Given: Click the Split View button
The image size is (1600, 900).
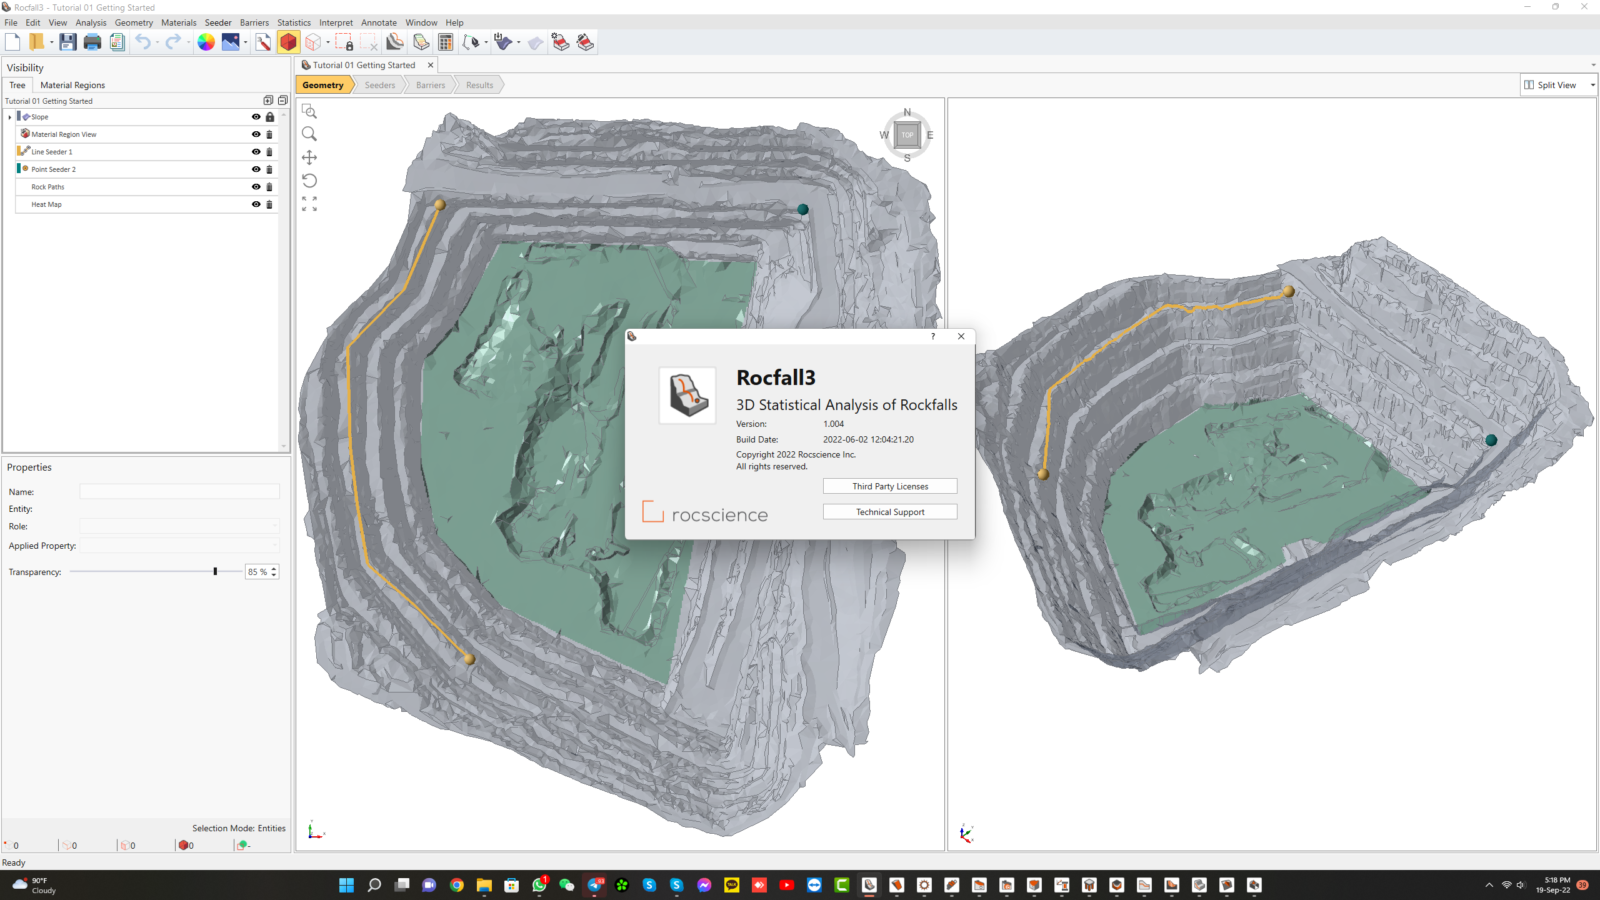Looking at the screenshot, I should click(1550, 85).
